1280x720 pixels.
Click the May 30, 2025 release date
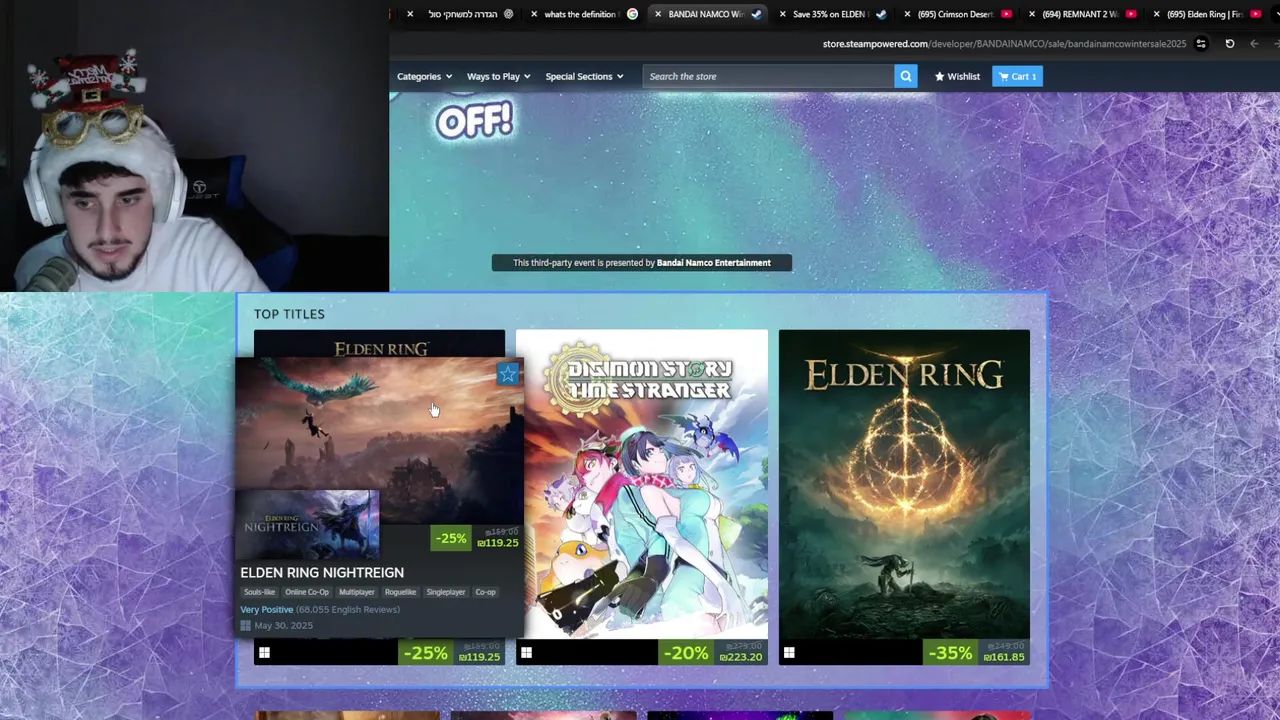click(283, 625)
